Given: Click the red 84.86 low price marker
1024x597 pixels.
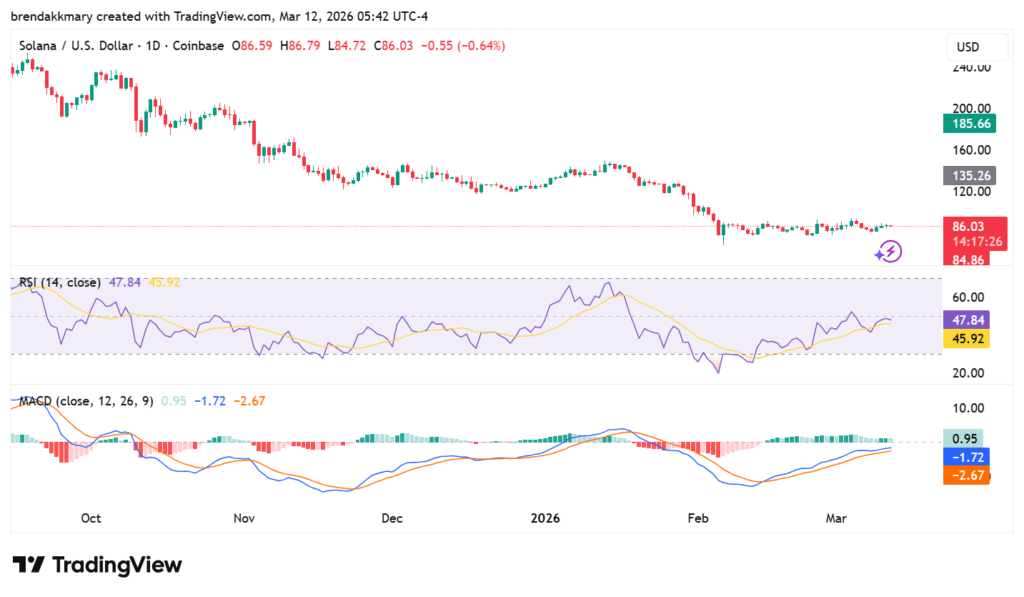Looking at the screenshot, I should tap(966, 261).
